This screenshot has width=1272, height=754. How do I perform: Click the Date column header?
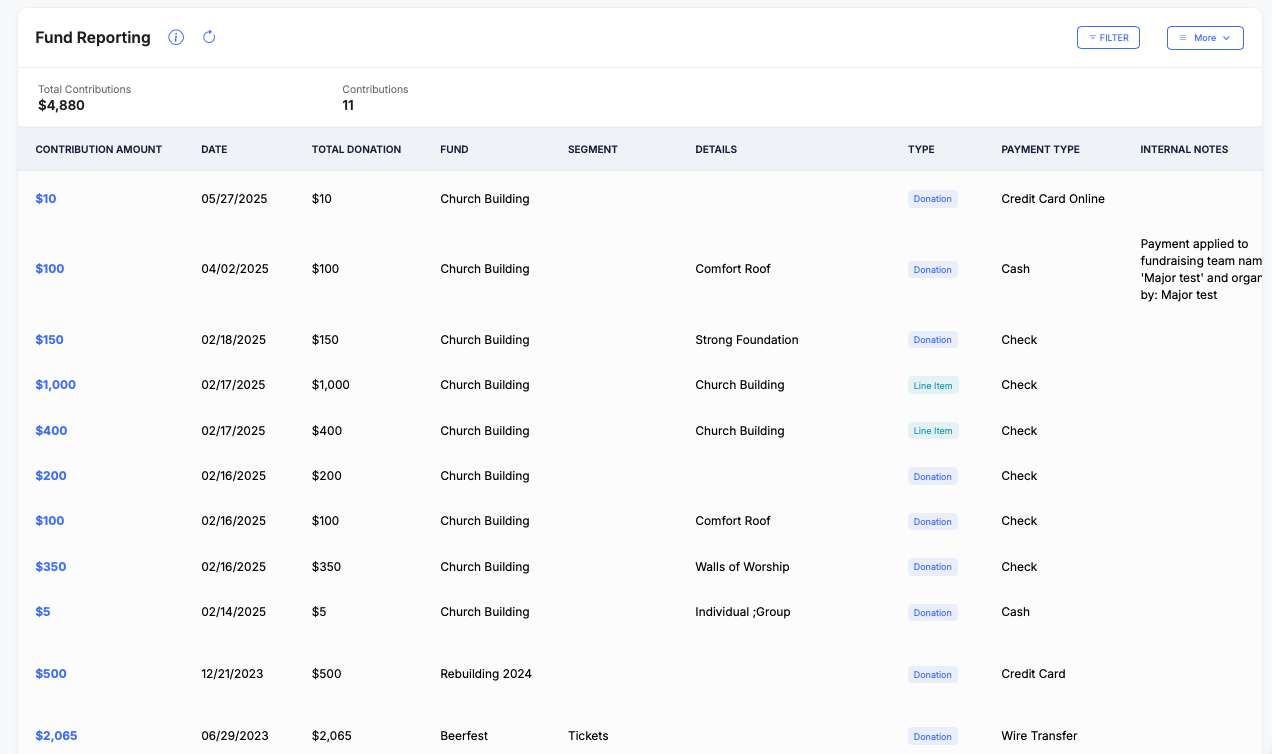(214, 149)
